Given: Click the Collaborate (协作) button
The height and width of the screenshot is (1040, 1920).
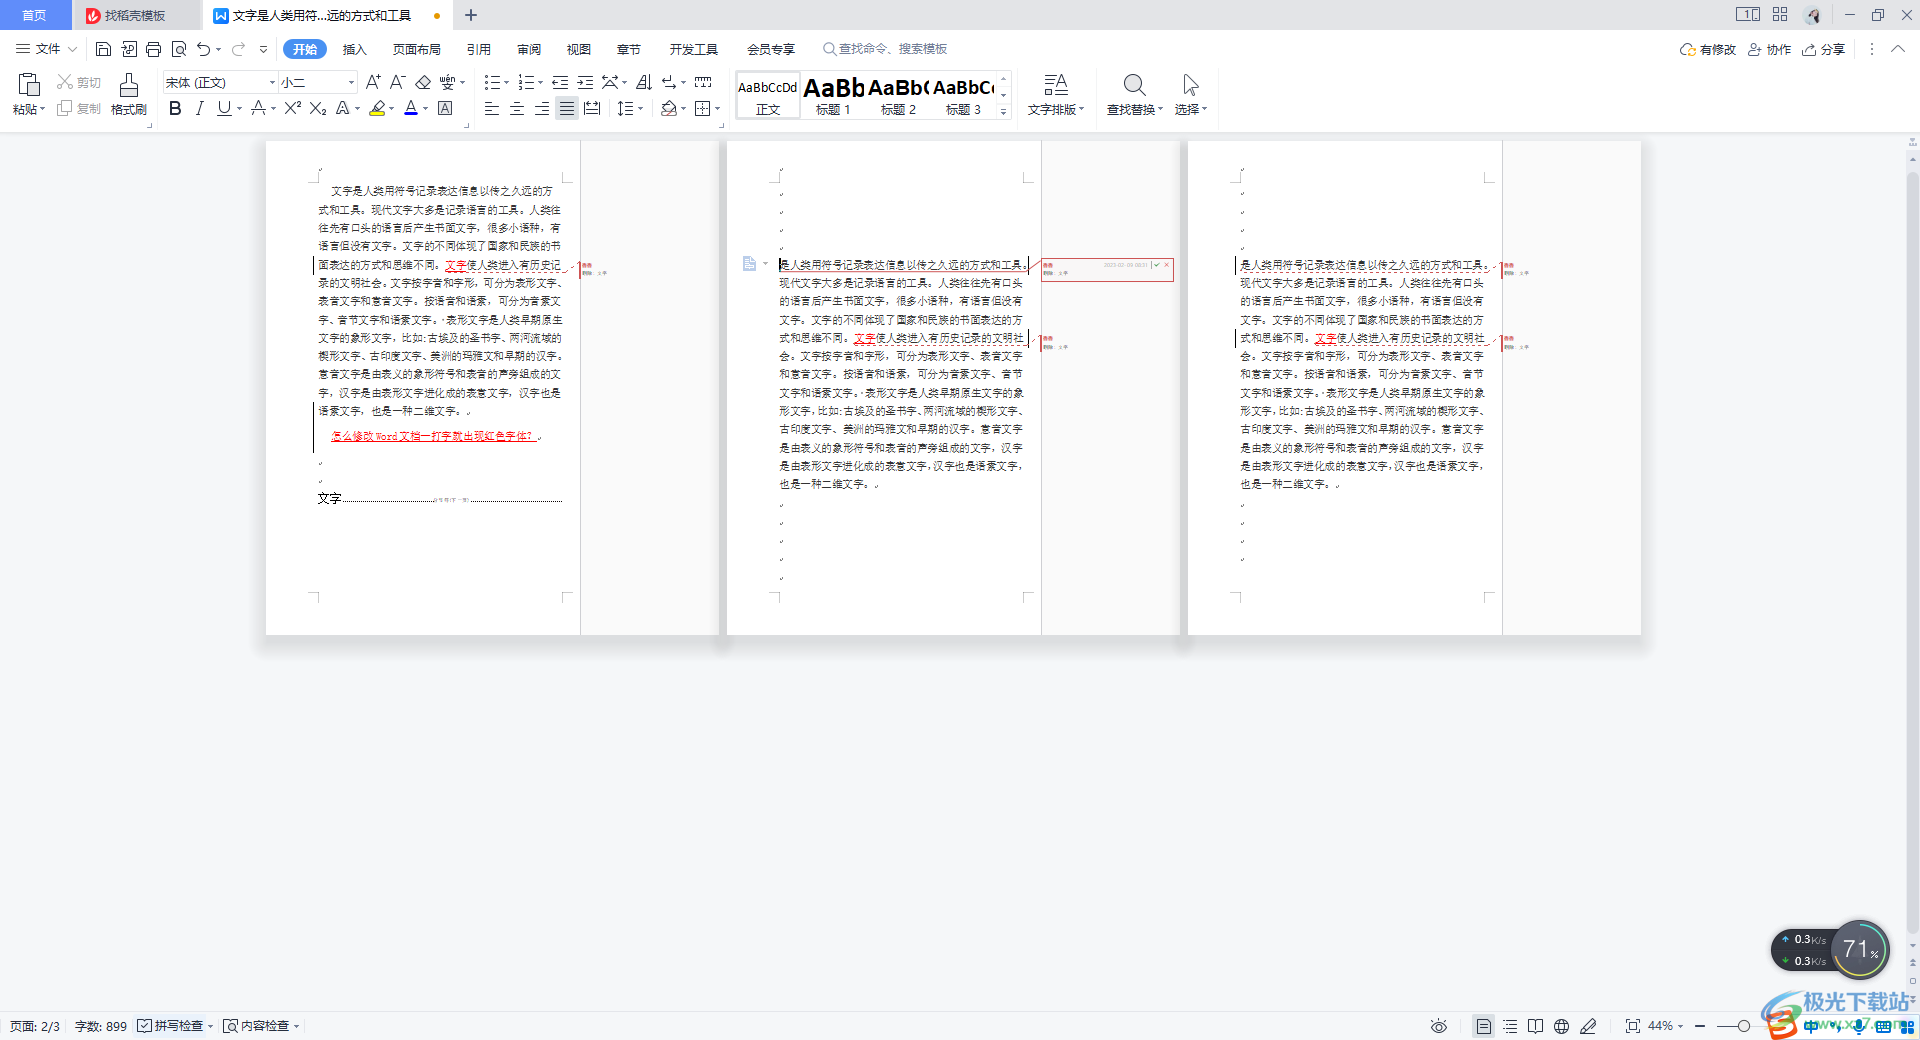Looking at the screenshot, I should point(1769,49).
